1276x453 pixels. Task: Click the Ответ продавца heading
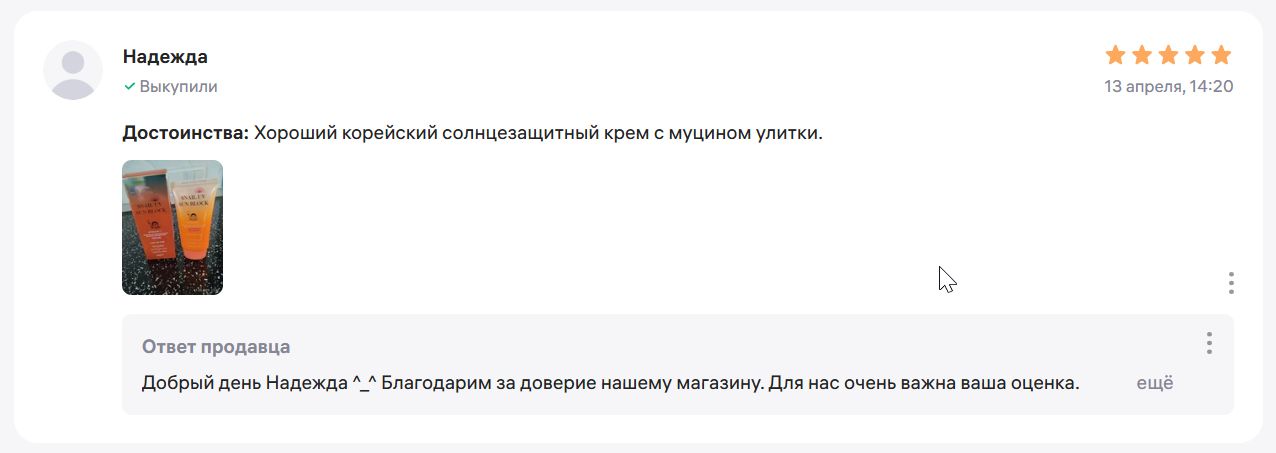[216, 347]
